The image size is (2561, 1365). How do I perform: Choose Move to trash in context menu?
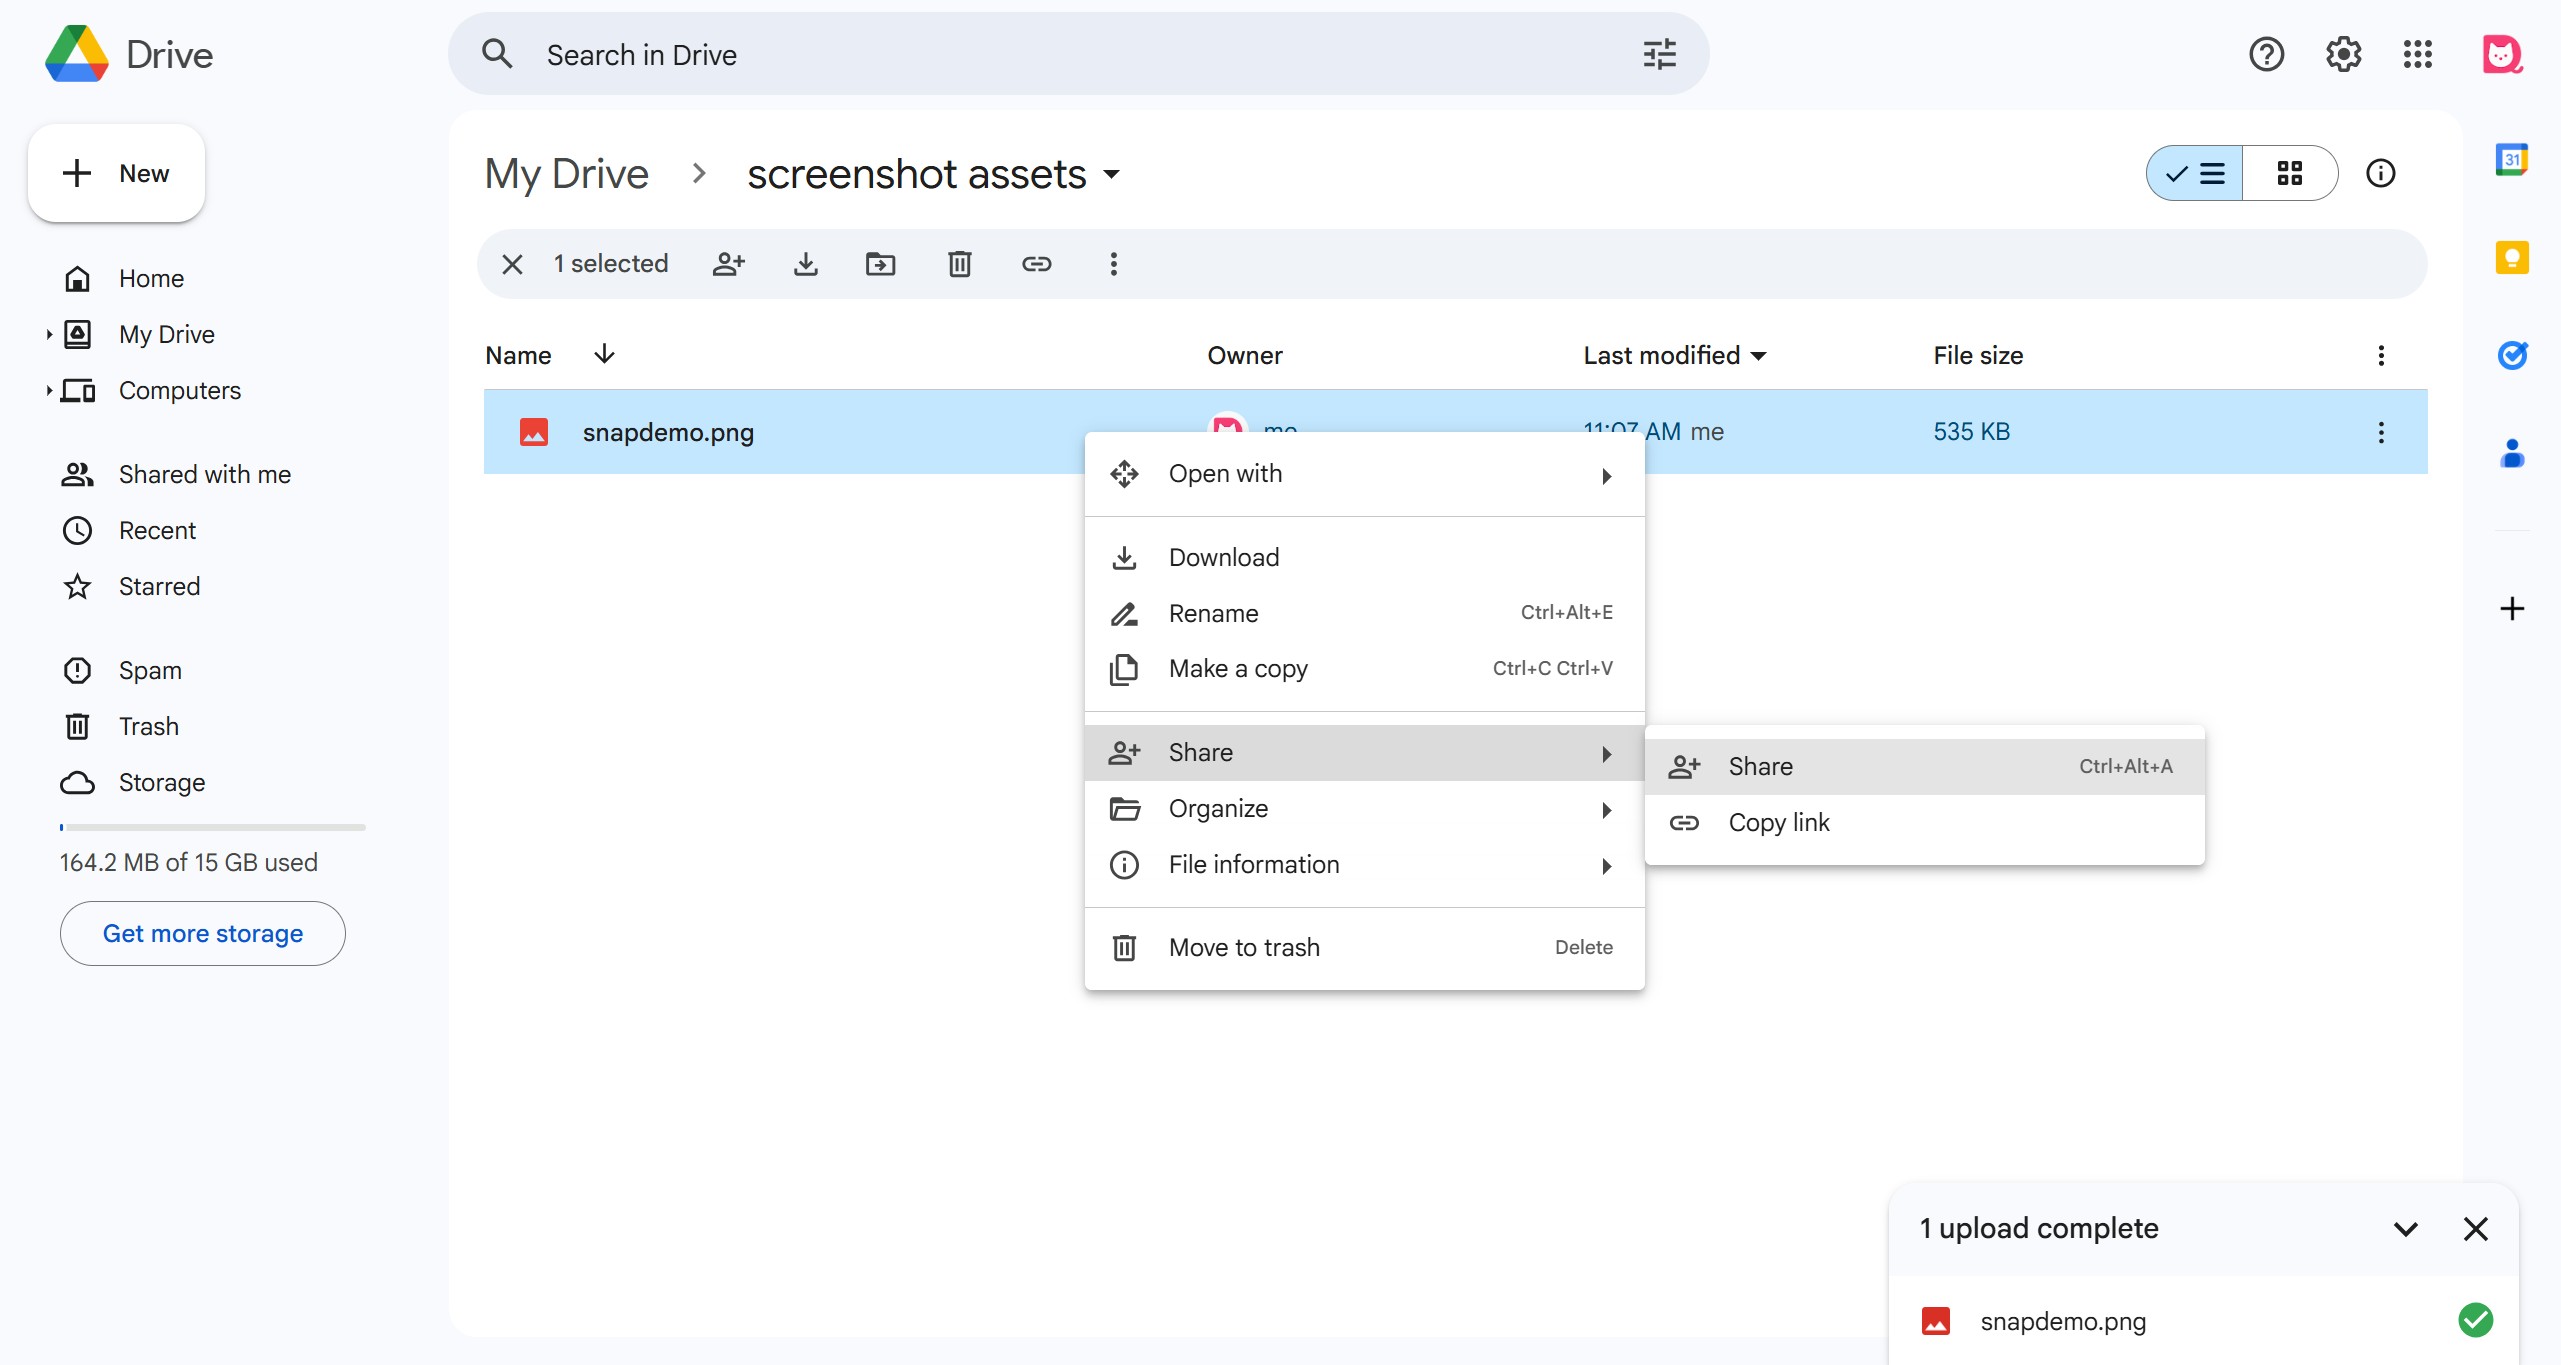click(x=1364, y=947)
